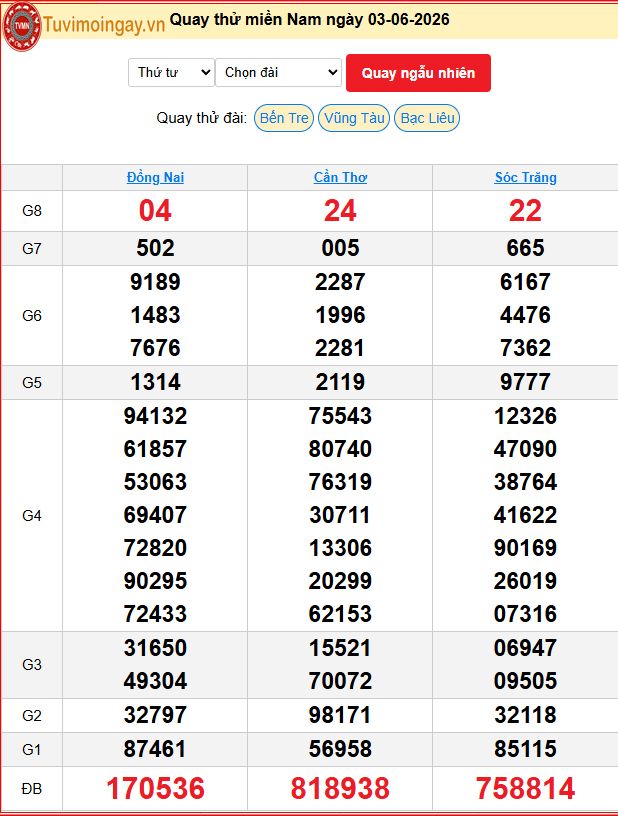Click the G6 number '7362'

coord(525,348)
